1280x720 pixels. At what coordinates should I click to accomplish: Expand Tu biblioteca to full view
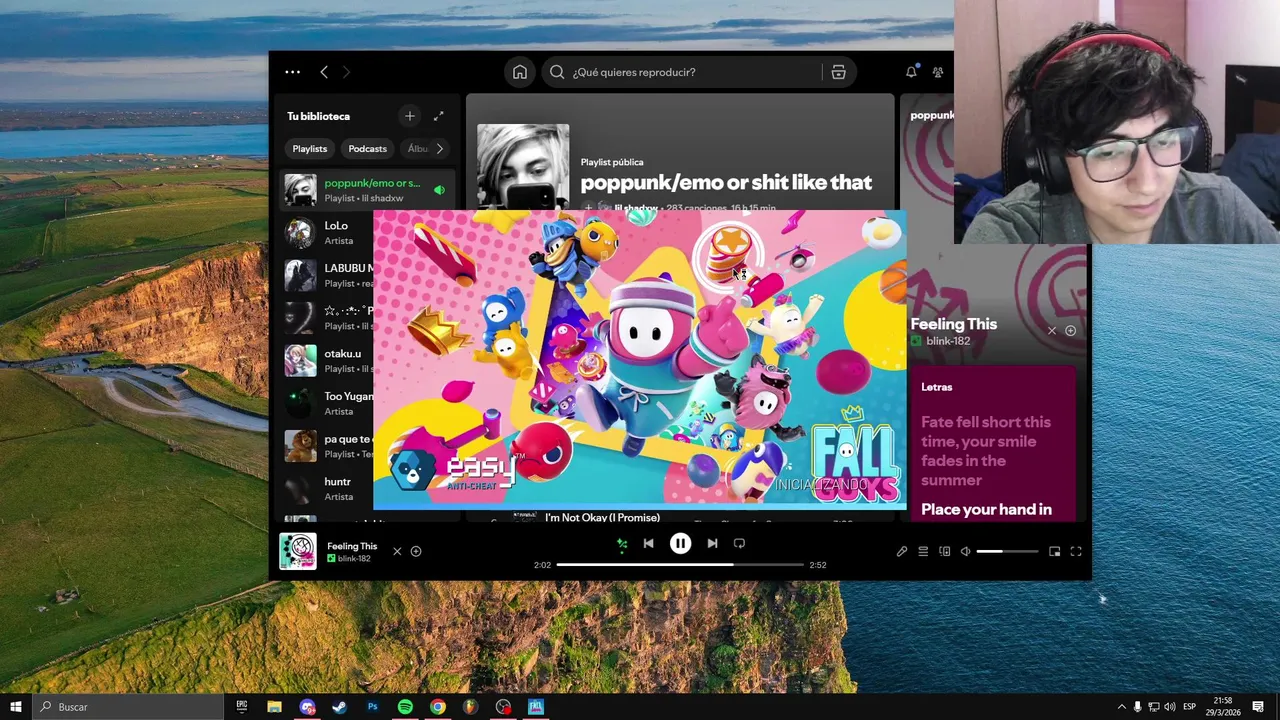pyautogui.click(x=438, y=116)
